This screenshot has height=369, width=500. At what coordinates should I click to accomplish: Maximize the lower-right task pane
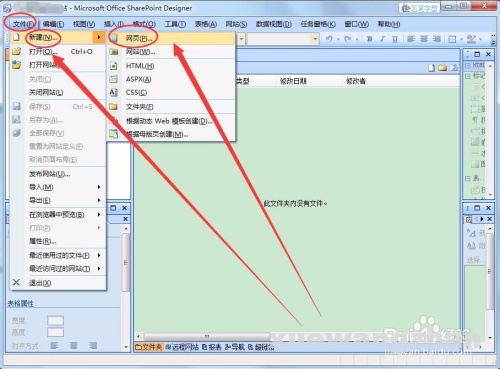[x=477, y=208]
